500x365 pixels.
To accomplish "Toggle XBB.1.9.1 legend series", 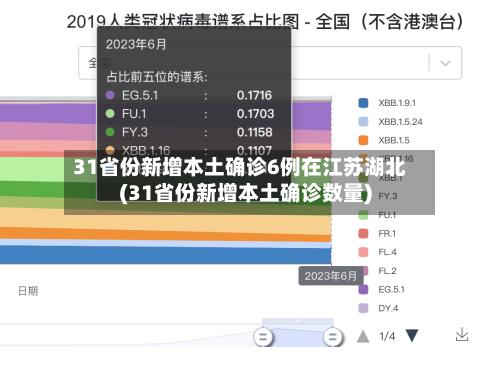I will pos(387,103).
